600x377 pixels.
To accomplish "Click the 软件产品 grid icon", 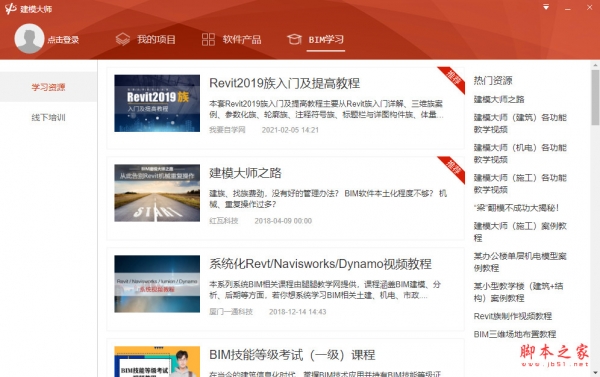I will click(x=208, y=39).
